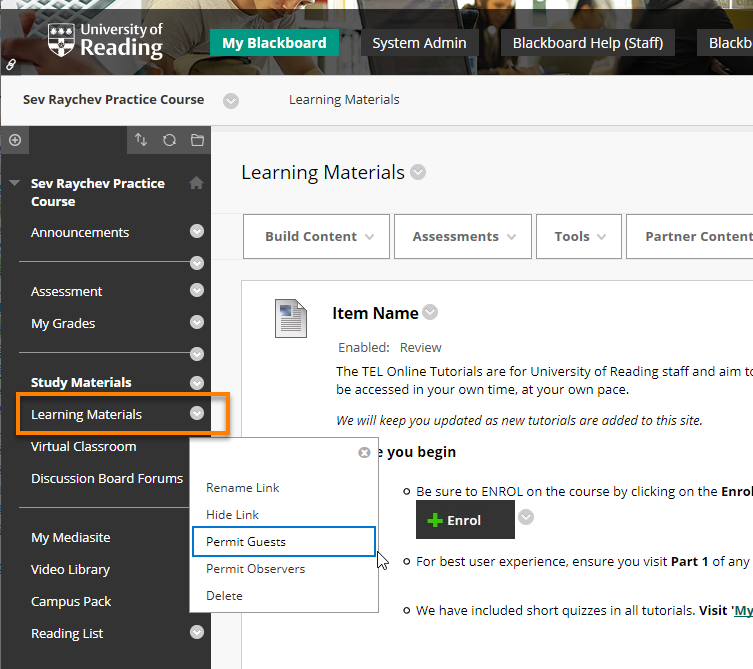Select Delete in the context menu

(x=224, y=596)
